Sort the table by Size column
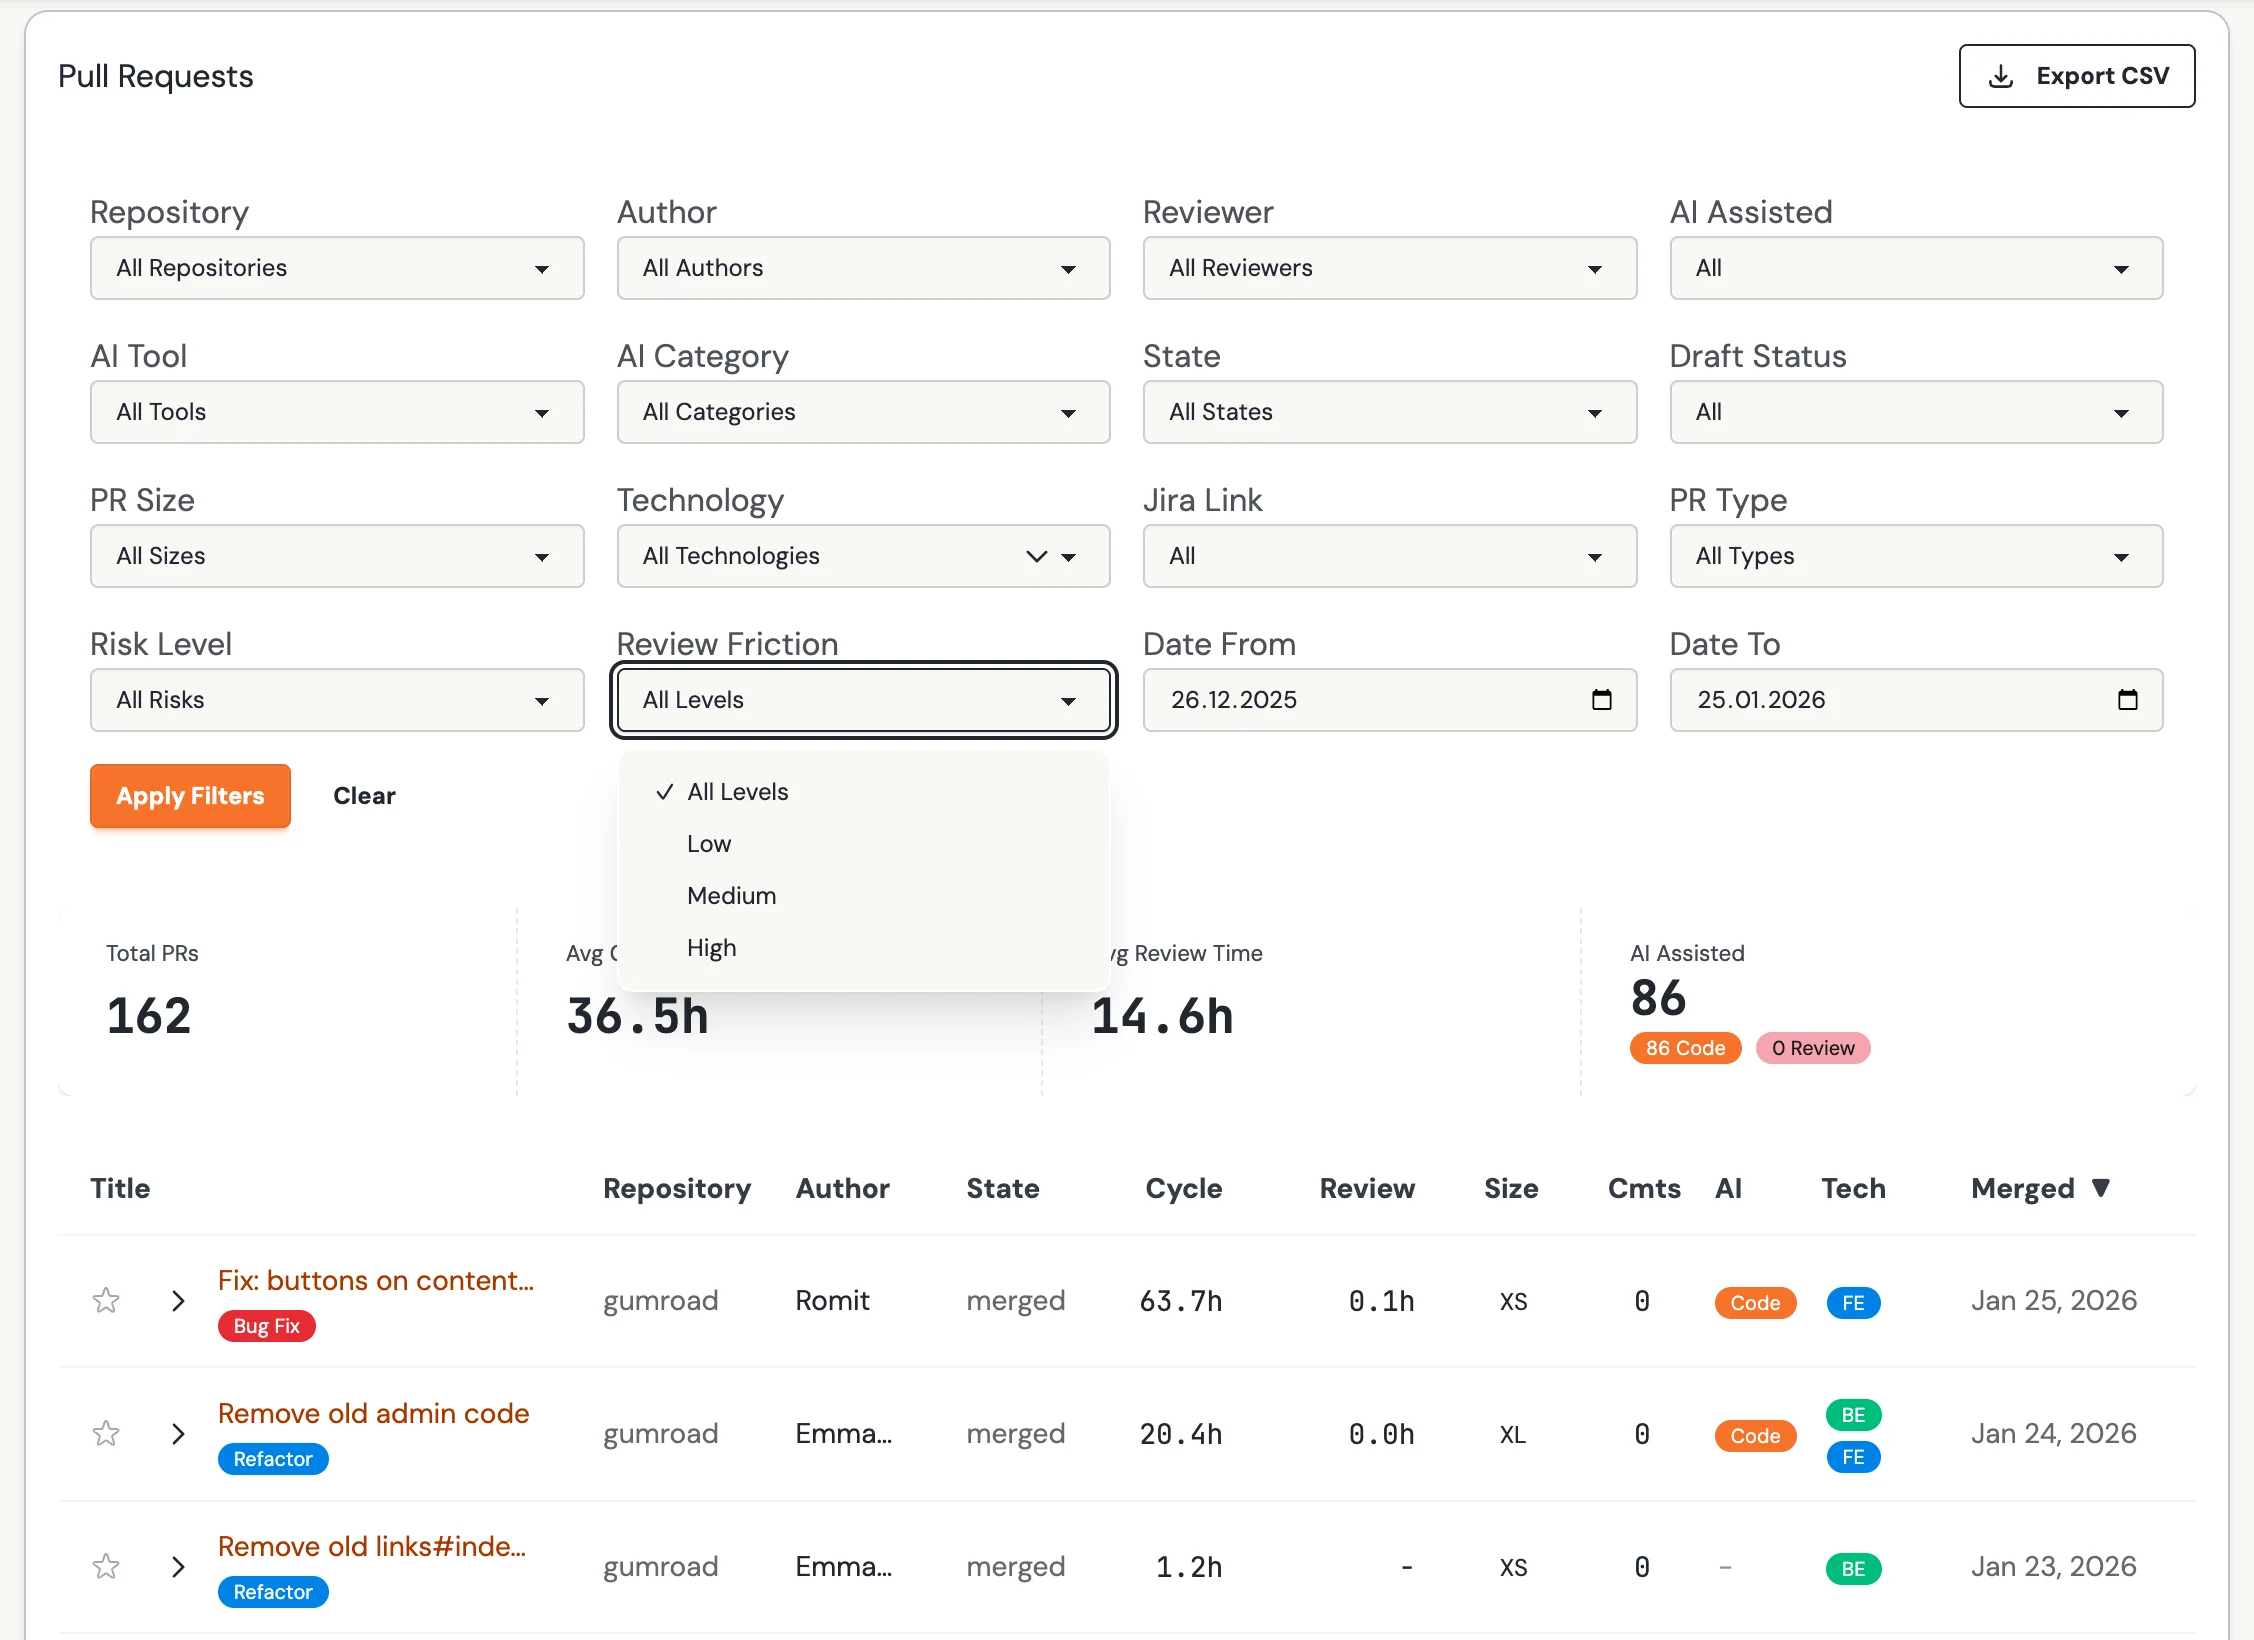 point(1511,1188)
